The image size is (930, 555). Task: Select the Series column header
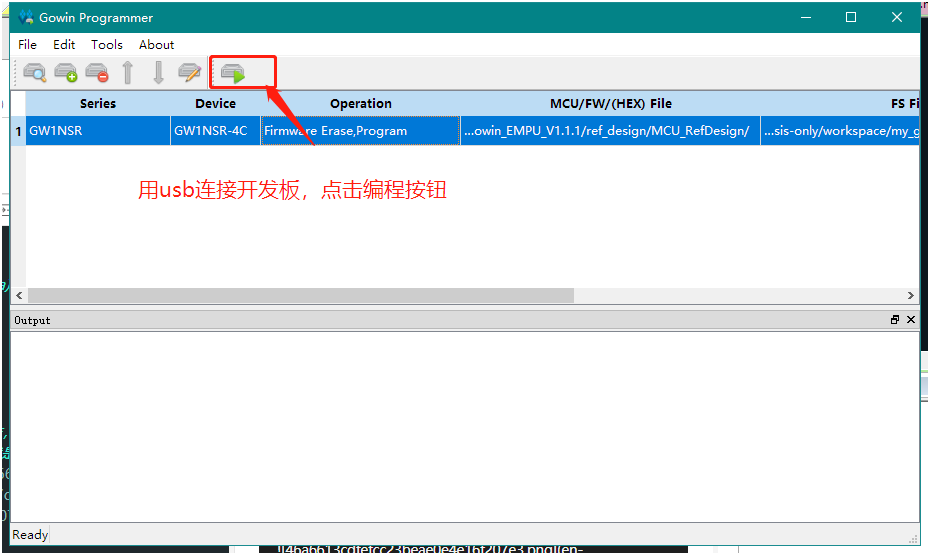click(98, 103)
